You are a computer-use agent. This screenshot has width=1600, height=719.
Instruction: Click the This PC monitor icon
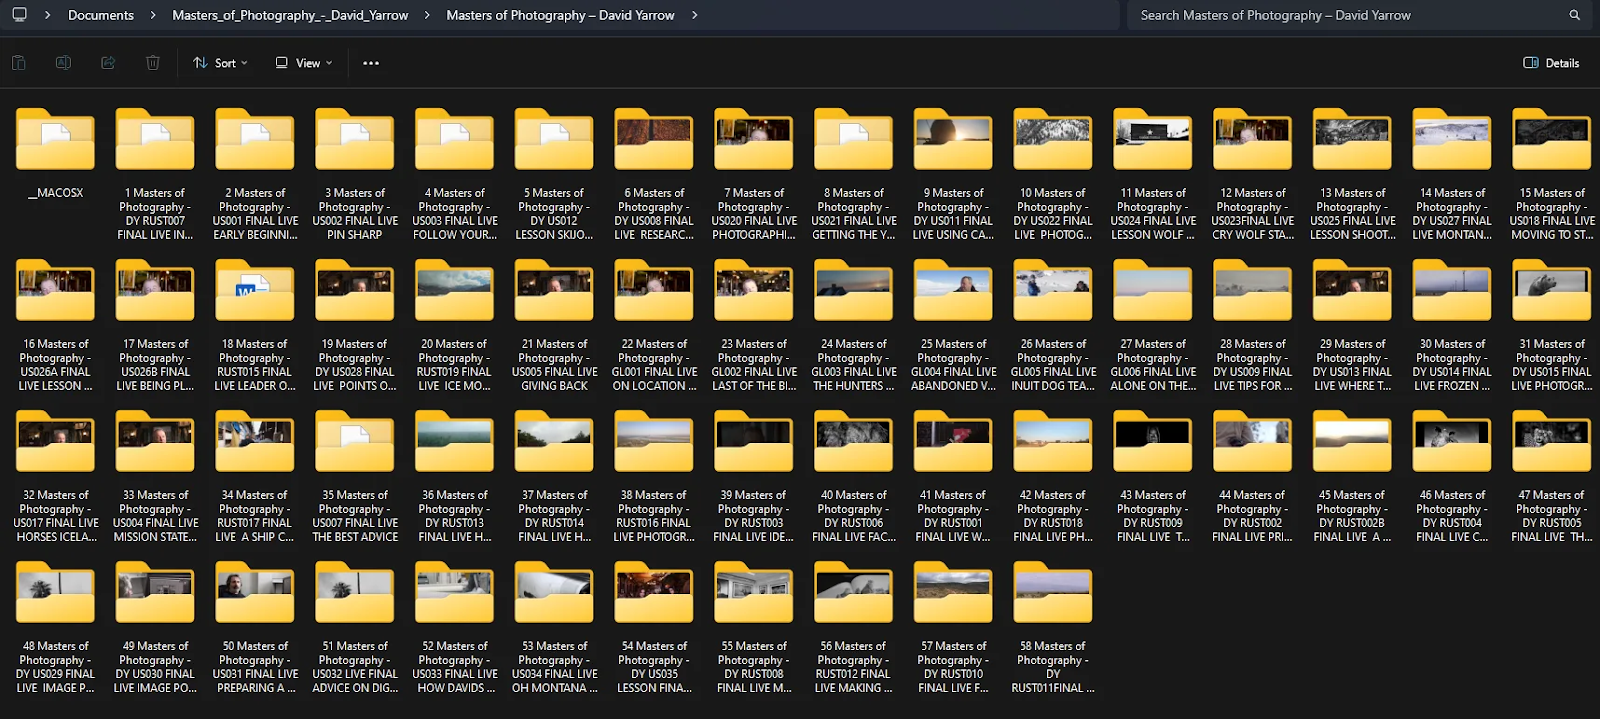click(19, 15)
